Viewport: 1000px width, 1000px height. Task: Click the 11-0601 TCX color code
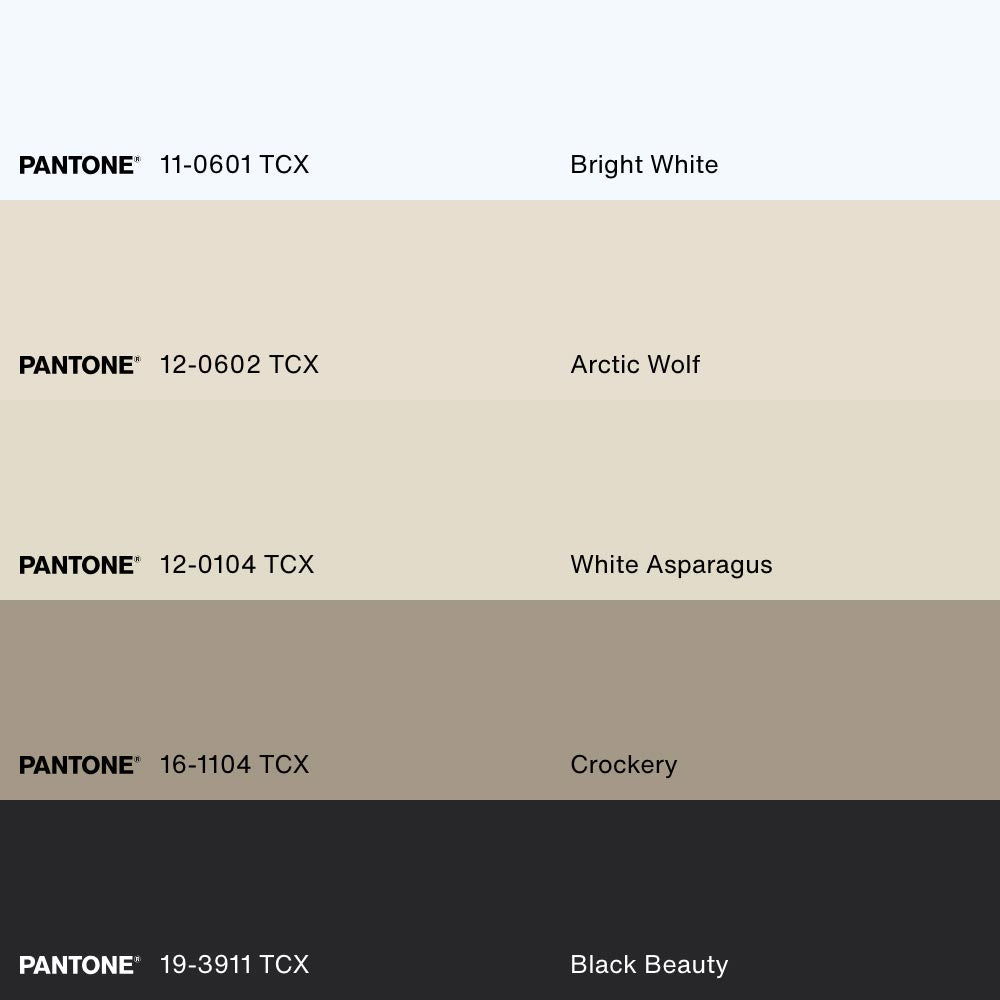tap(234, 165)
